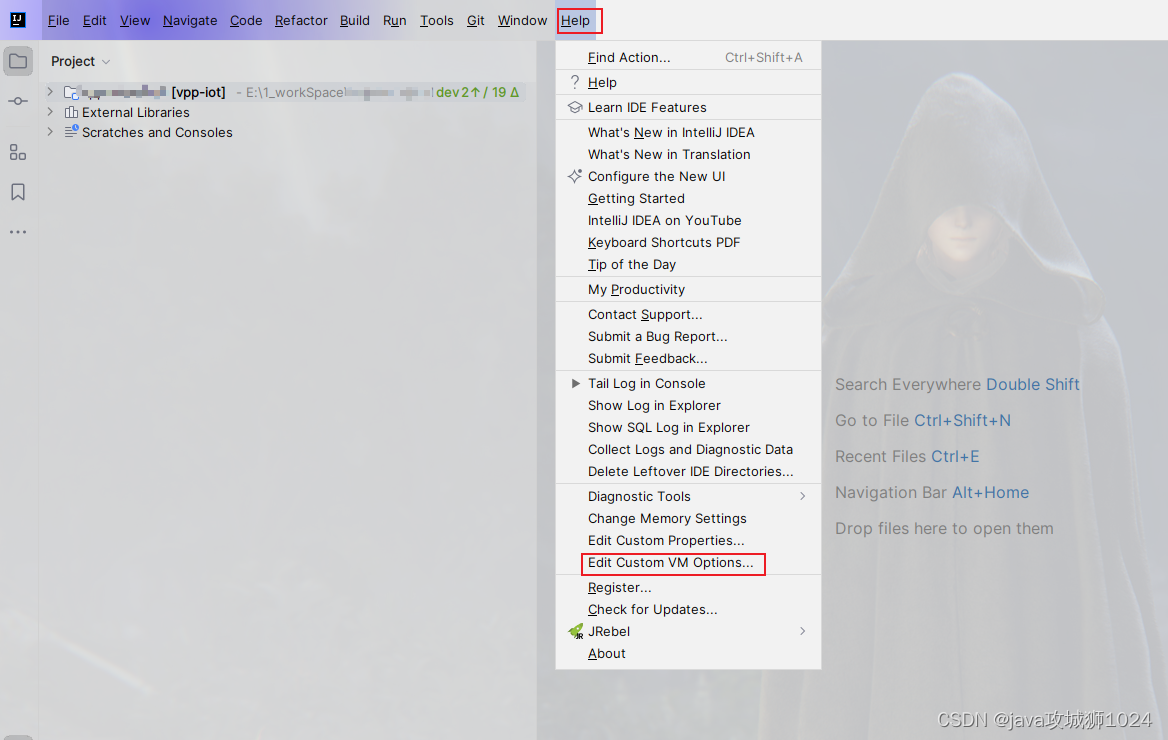Click Tail Log in Console arrow

click(x=575, y=383)
